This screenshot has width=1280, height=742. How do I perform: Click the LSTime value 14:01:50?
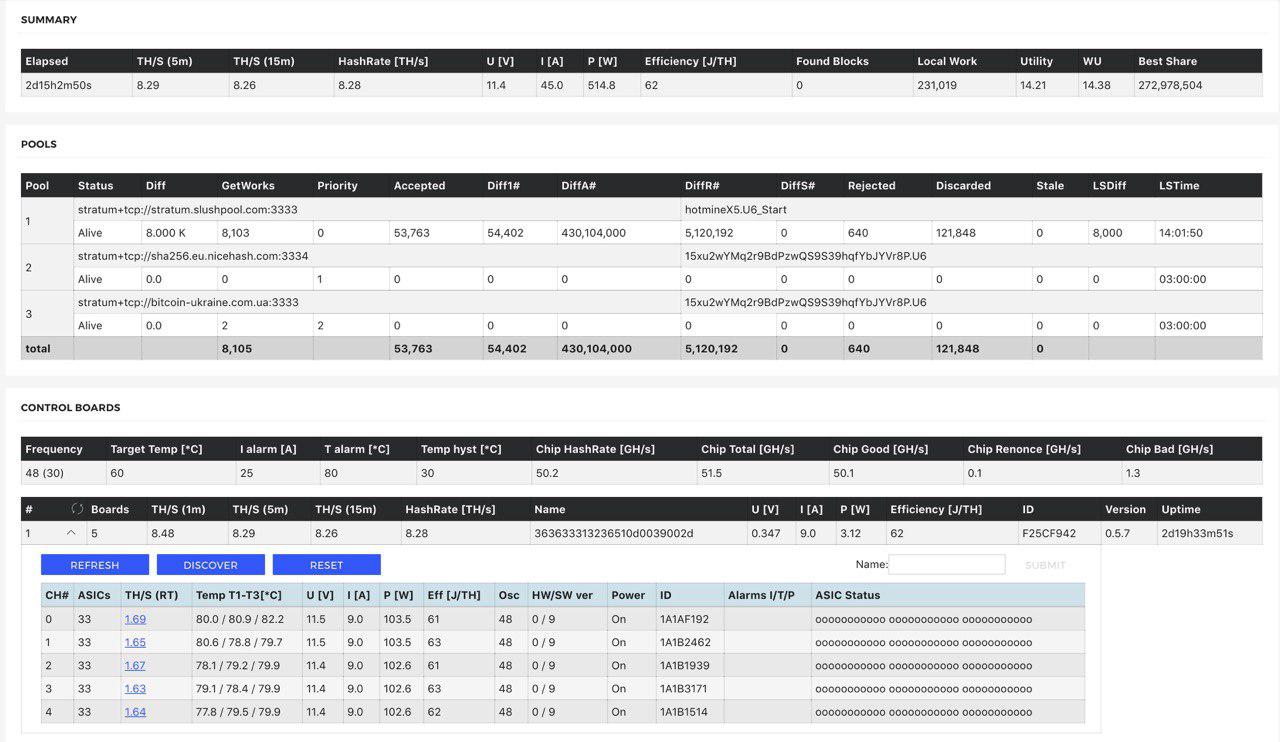(1181, 233)
